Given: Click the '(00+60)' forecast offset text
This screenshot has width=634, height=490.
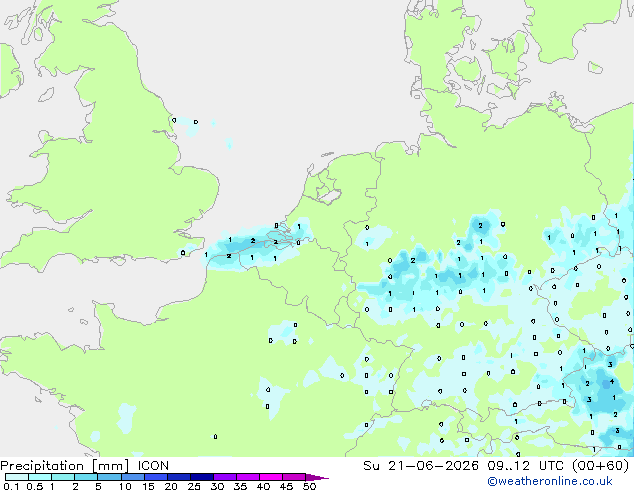Looking at the screenshot, I should pos(601,466).
